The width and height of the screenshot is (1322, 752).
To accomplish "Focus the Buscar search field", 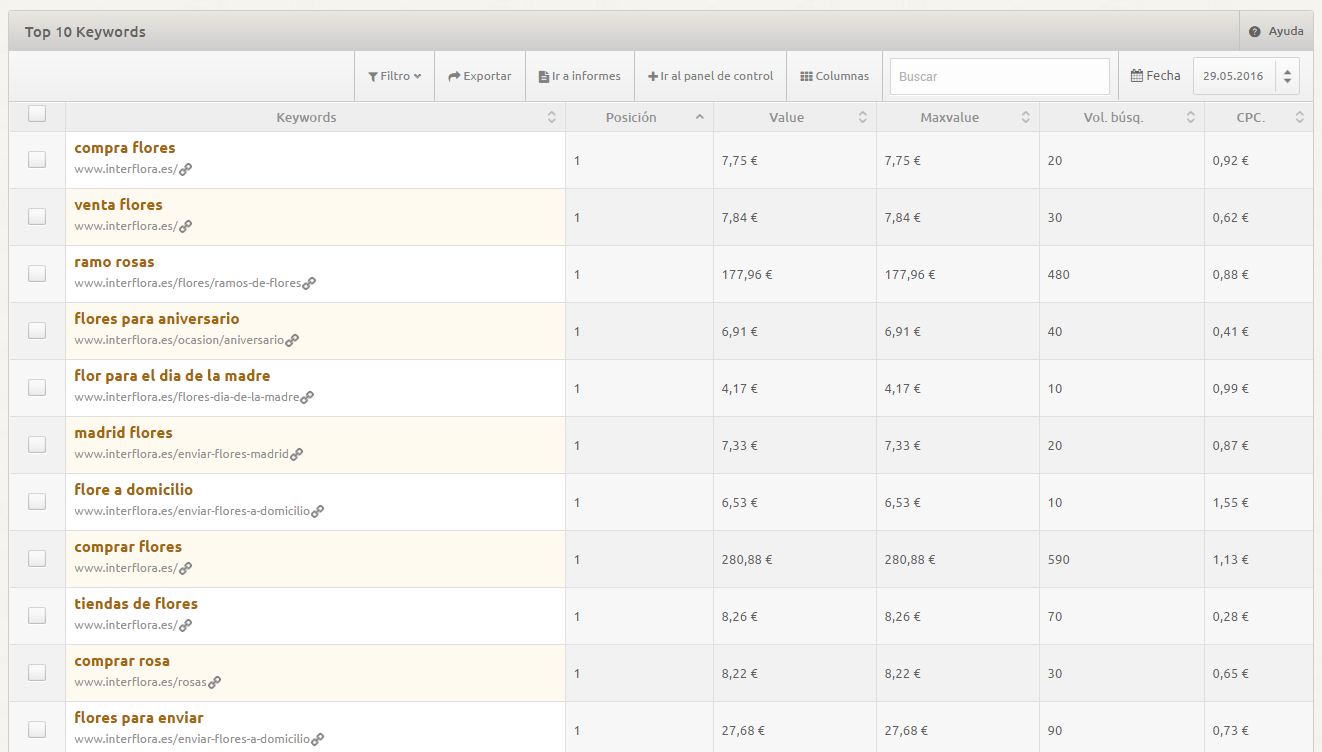I will click(x=1000, y=76).
